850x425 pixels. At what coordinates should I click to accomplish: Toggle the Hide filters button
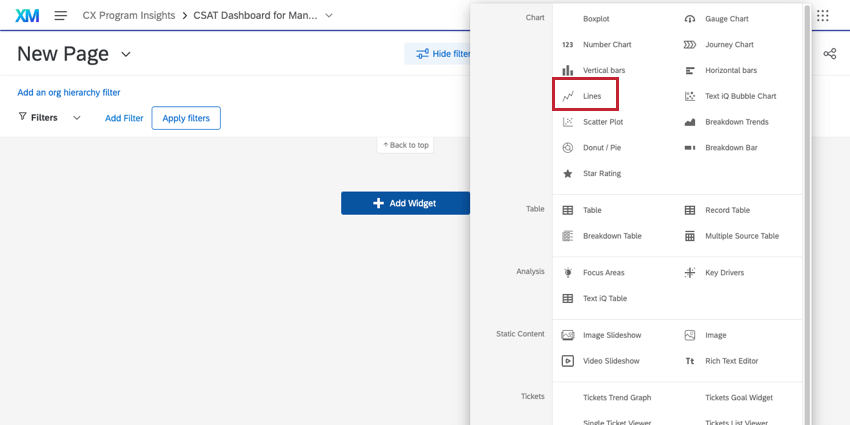pyautogui.click(x=440, y=54)
